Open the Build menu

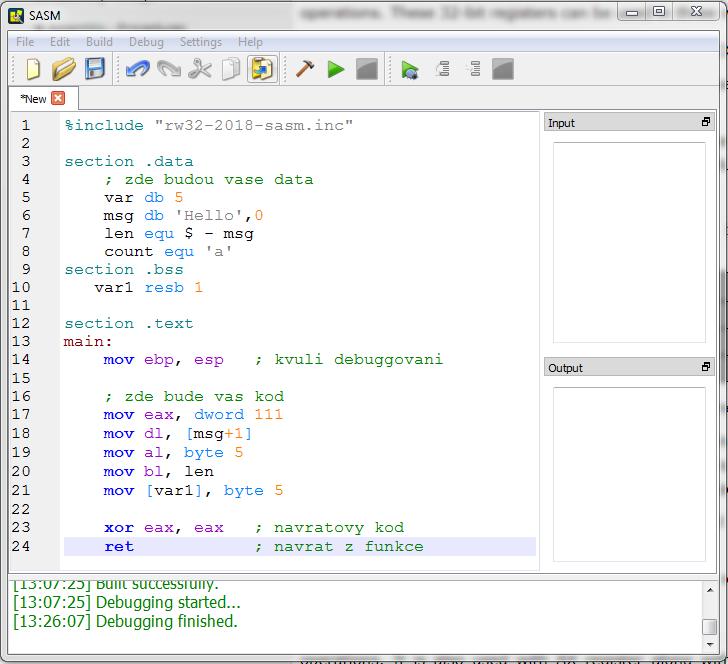[99, 42]
